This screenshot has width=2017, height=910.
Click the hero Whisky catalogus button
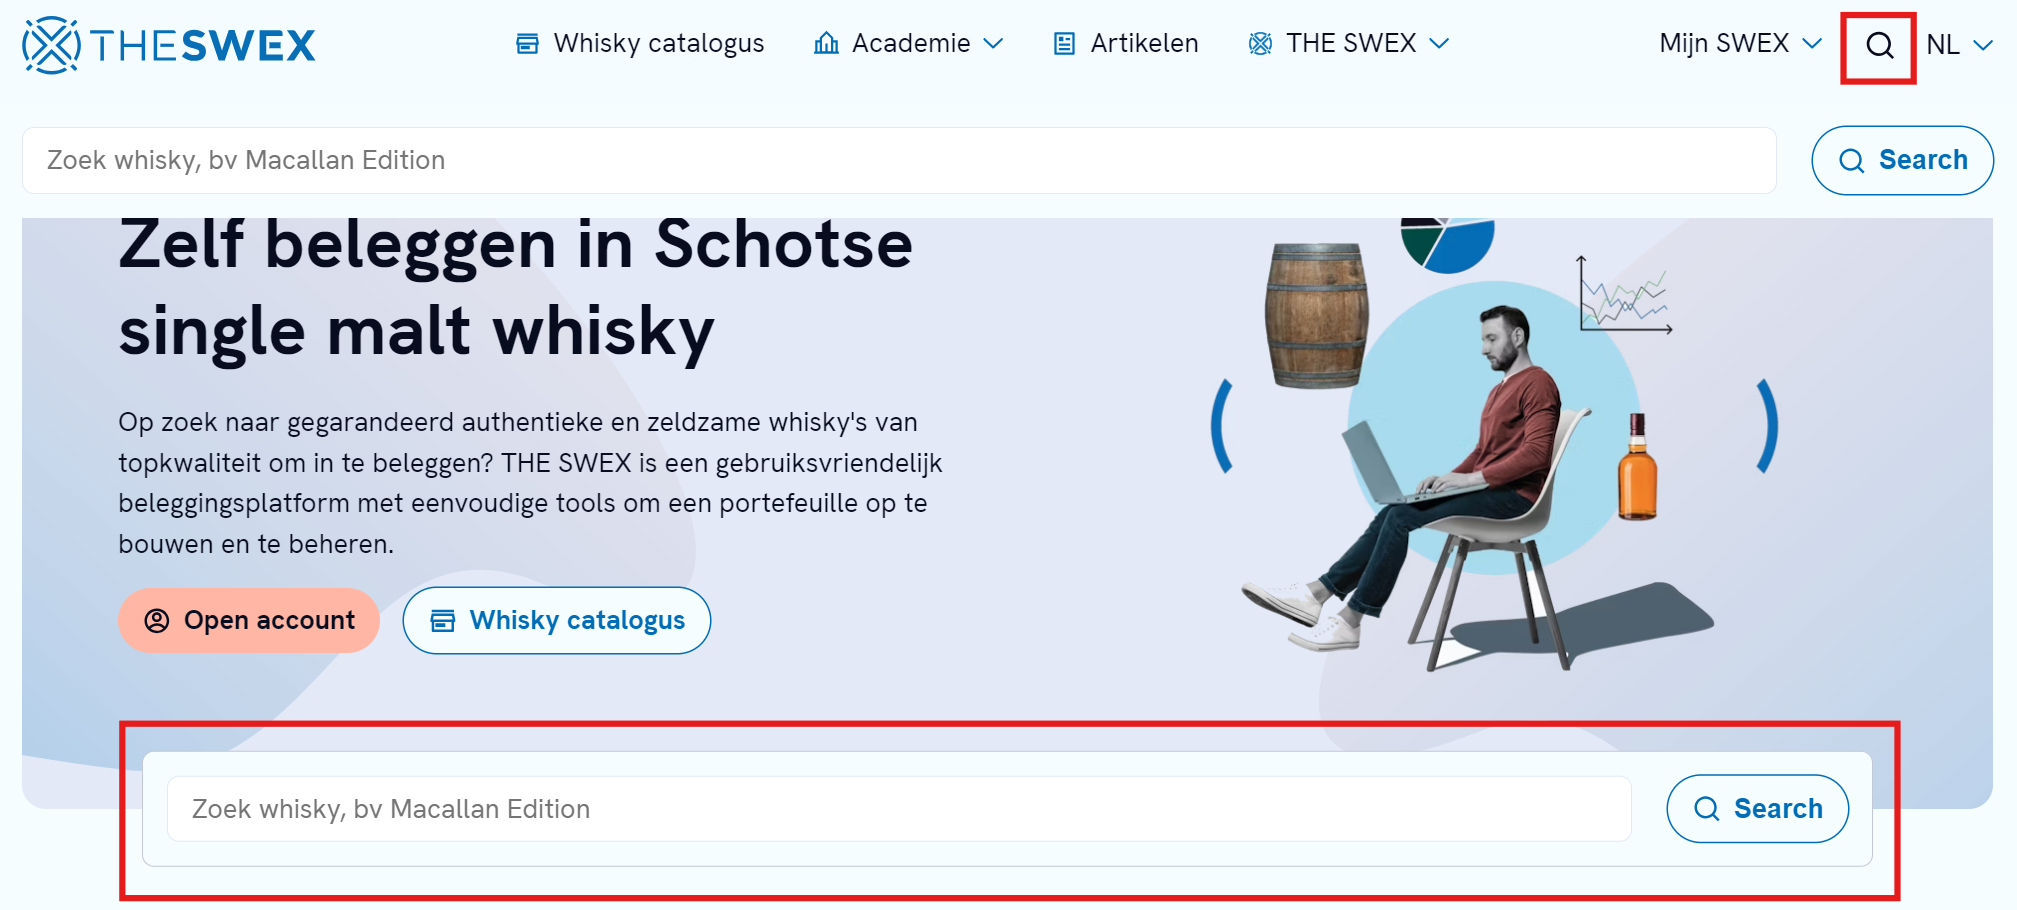(557, 620)
